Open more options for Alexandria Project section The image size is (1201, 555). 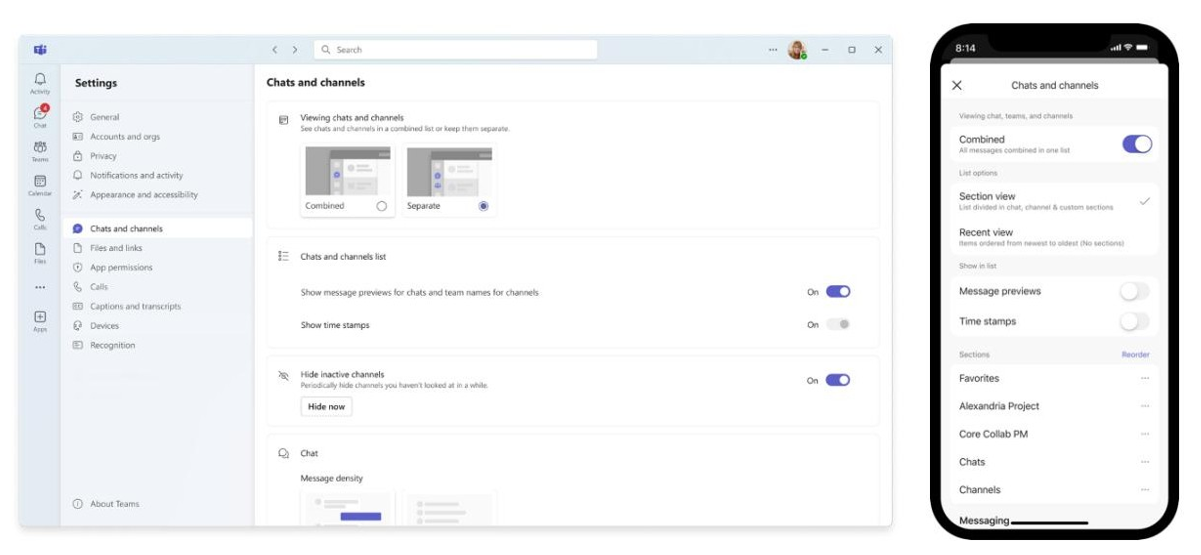pyautogui.click(x=1144, y=407)
